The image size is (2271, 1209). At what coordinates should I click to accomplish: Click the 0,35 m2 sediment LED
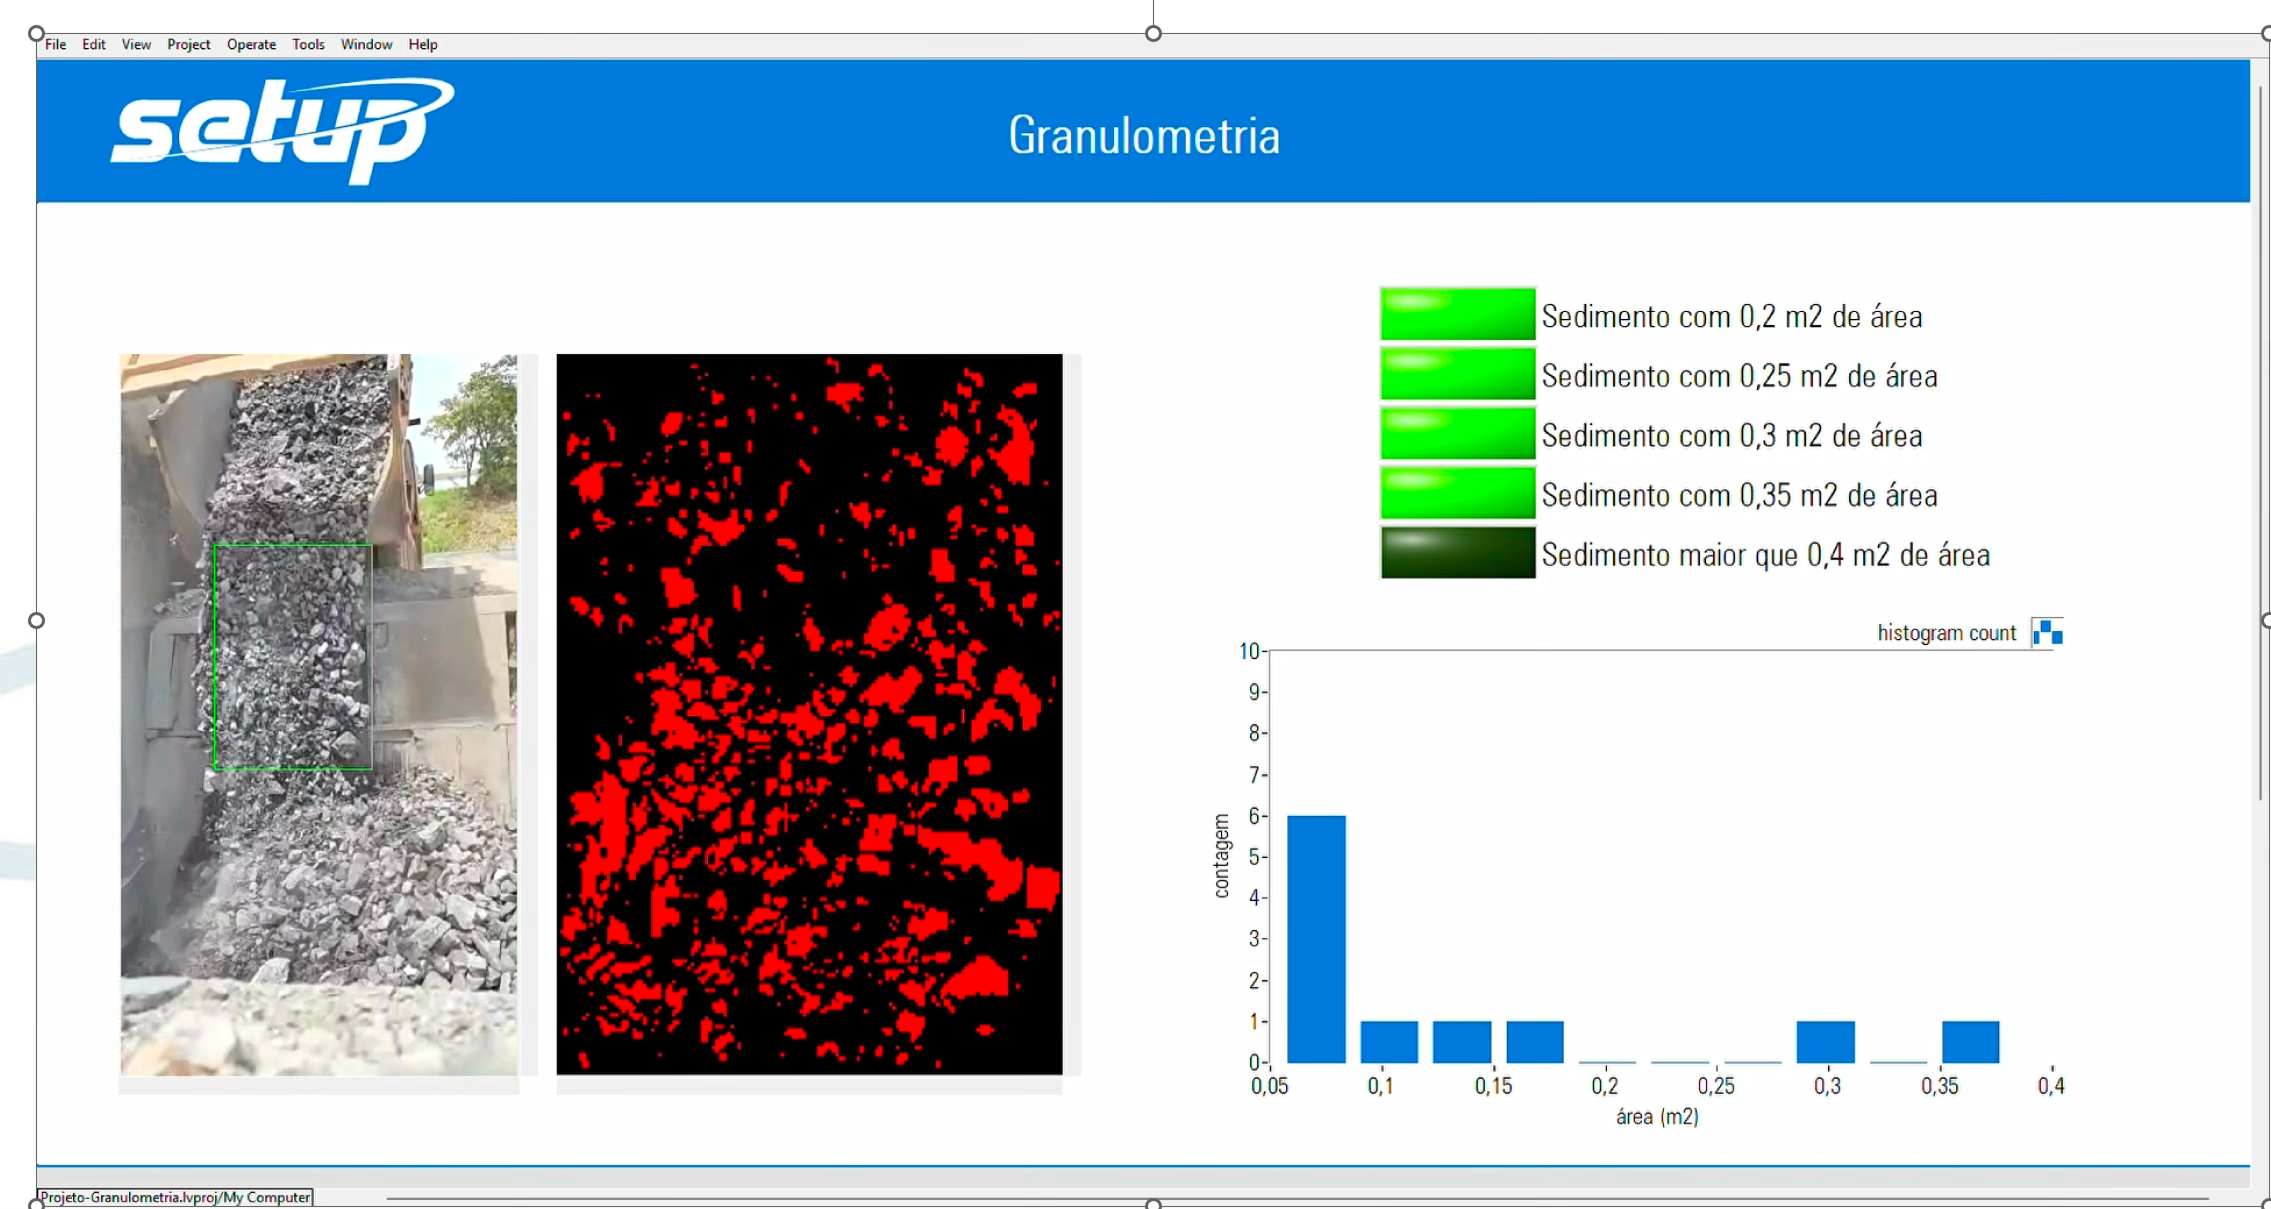pyautogui.click(x=1457, y=494)
